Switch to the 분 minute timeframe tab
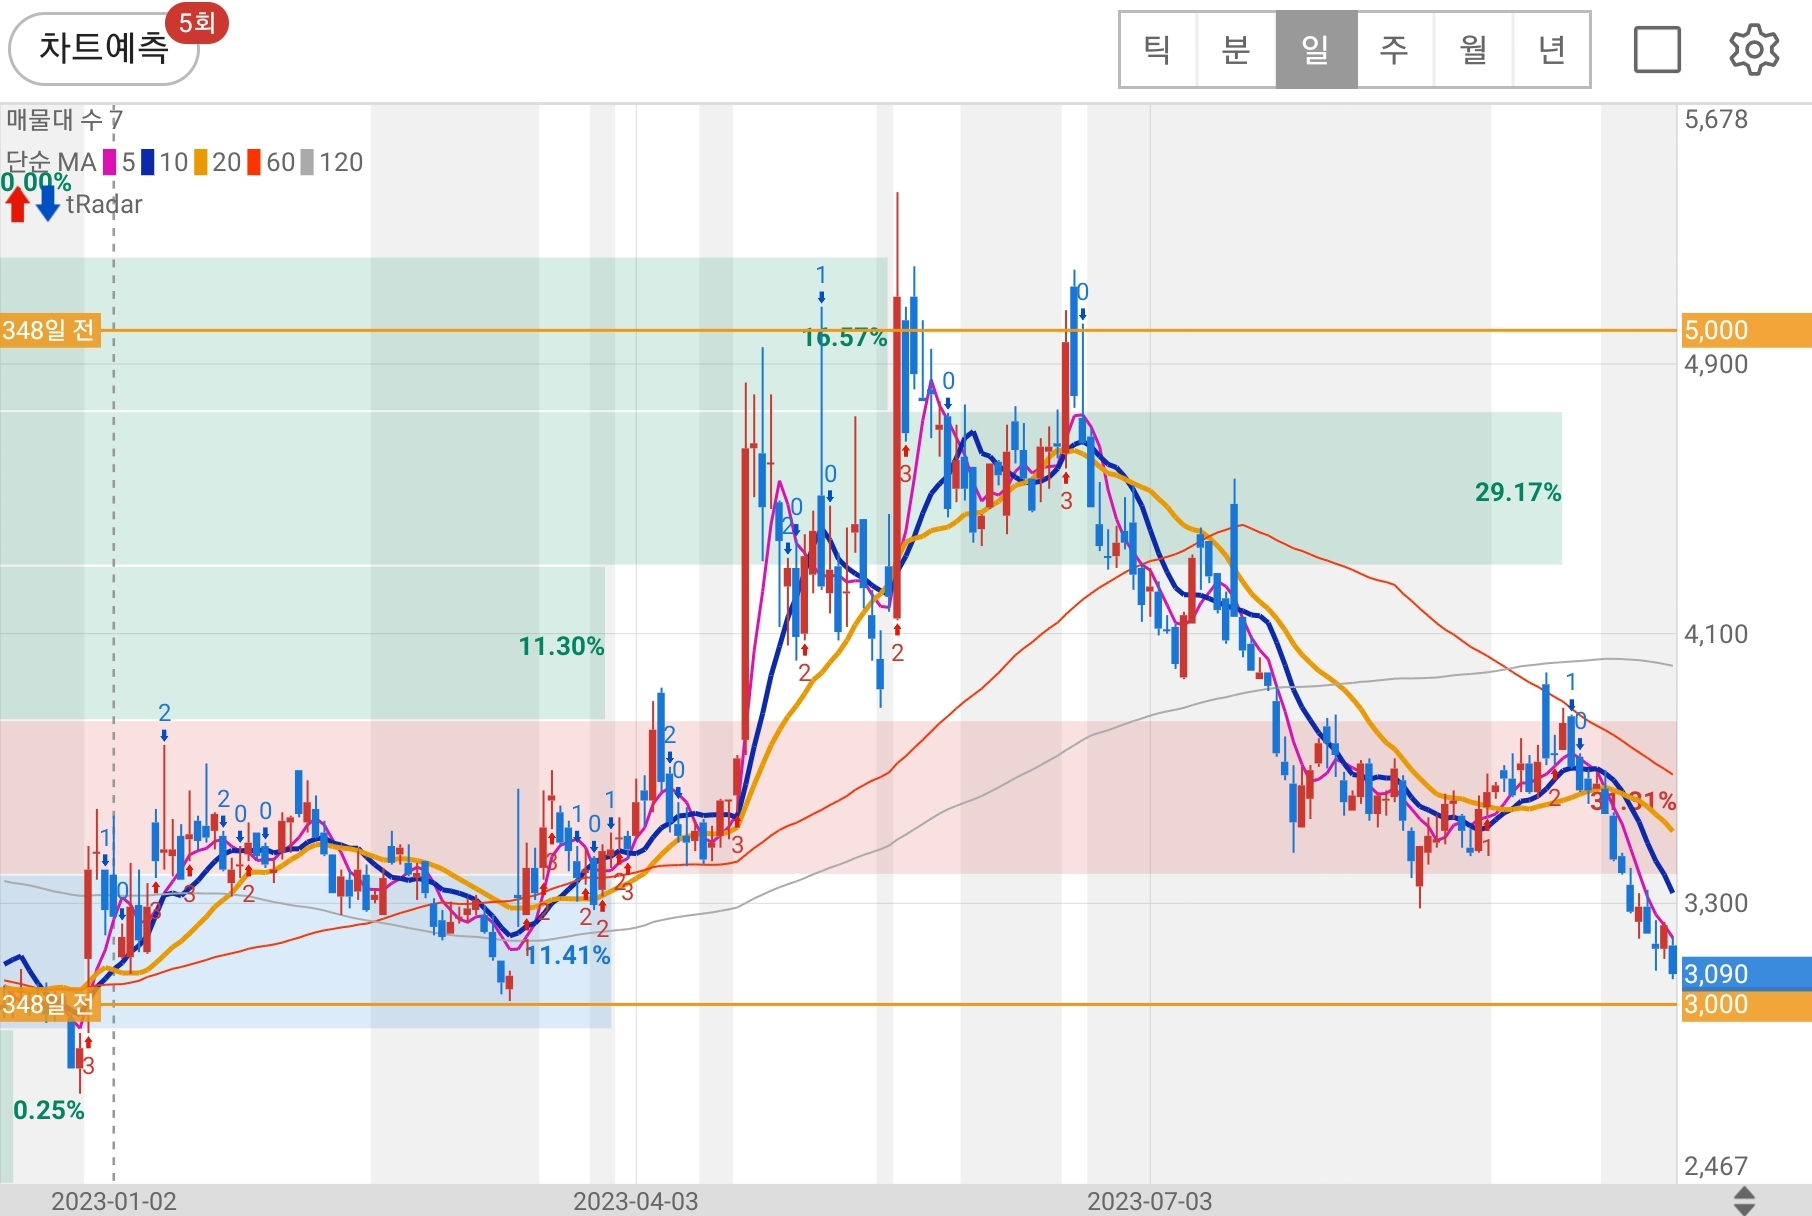This screenshot has height=1216, width=1812. coord(1237,50)
